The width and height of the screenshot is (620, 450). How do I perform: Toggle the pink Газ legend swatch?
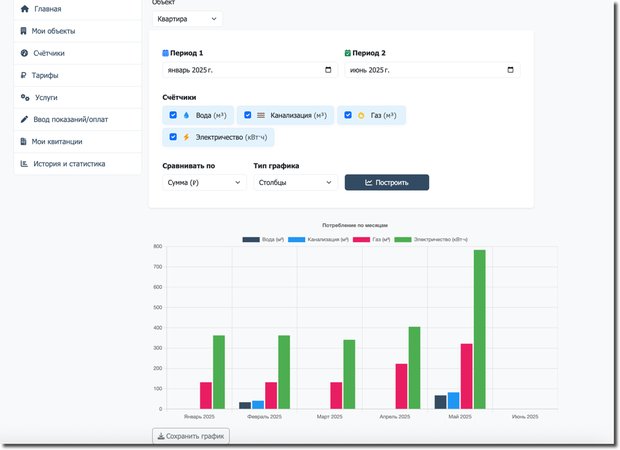(361, 239)
